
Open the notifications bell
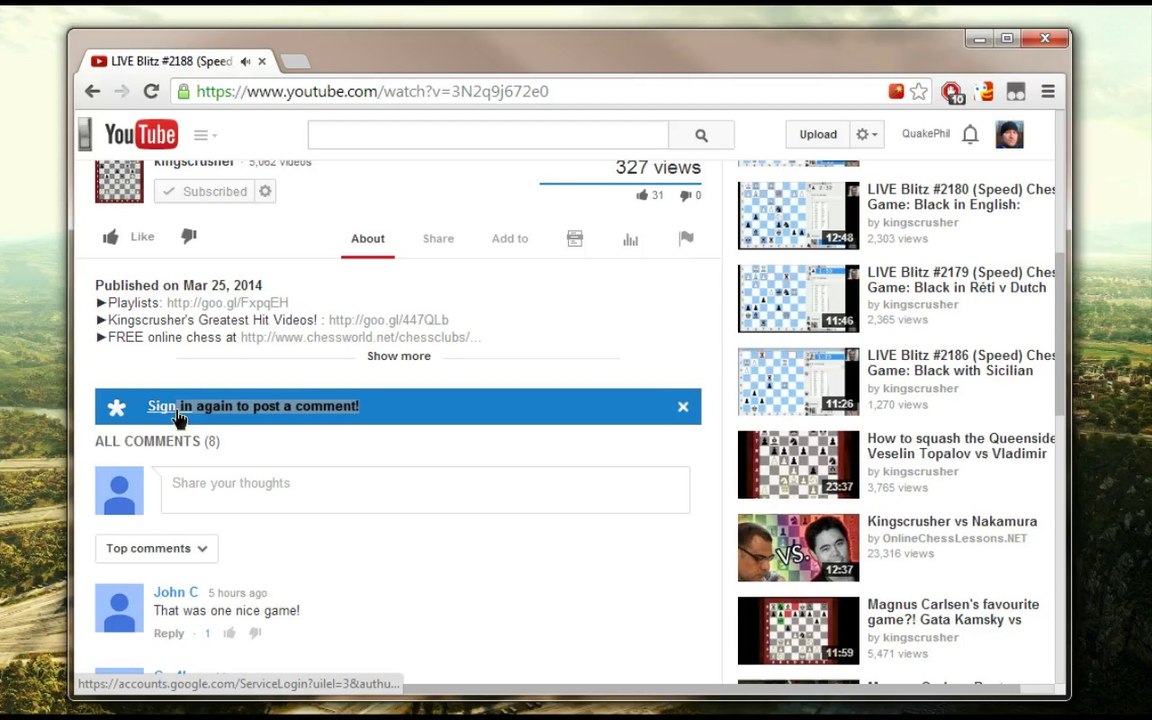[x=971, y=134]
